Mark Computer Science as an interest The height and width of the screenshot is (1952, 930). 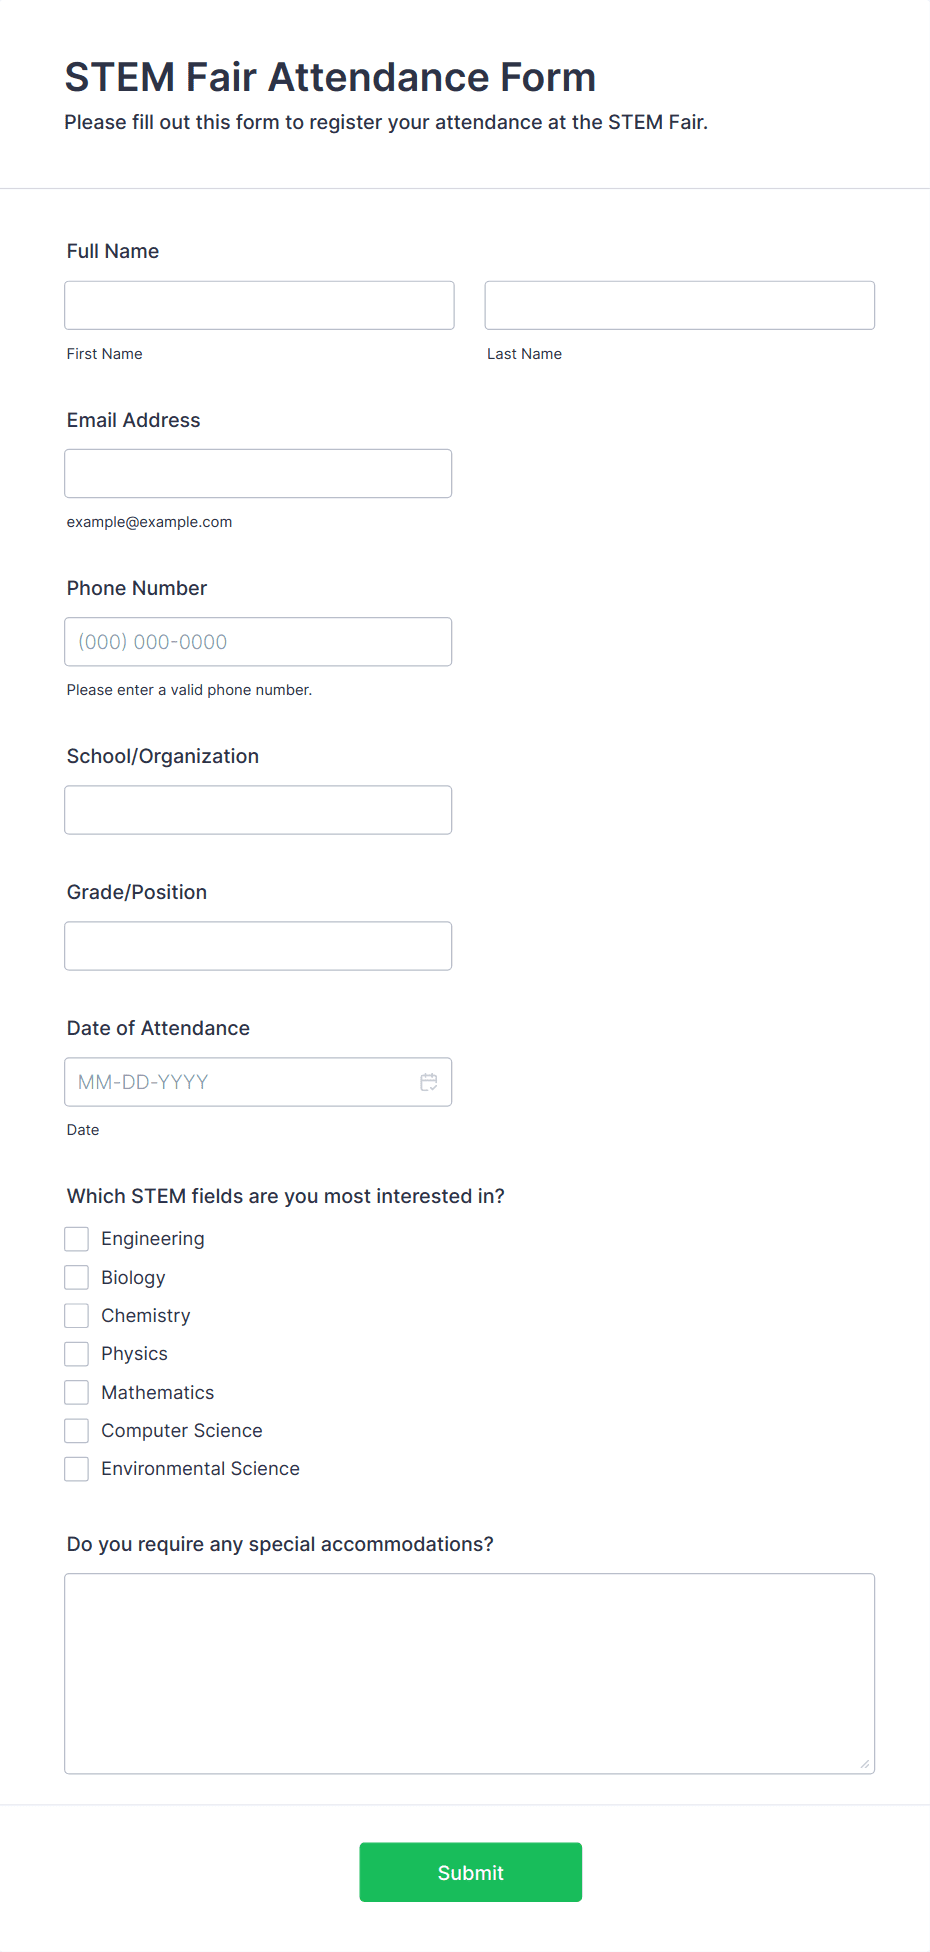coord(77,1431)
